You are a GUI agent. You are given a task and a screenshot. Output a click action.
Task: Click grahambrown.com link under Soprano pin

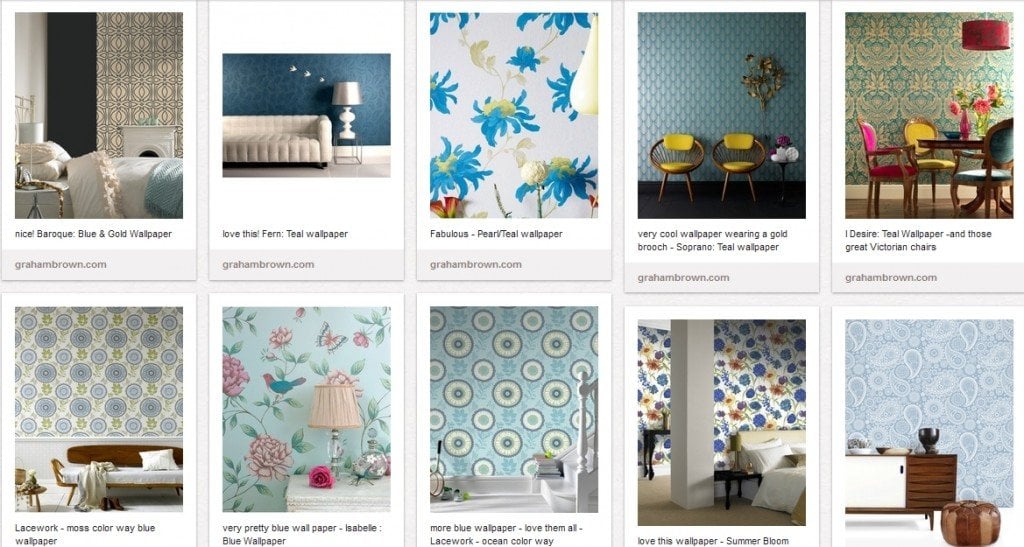[684, 277]
